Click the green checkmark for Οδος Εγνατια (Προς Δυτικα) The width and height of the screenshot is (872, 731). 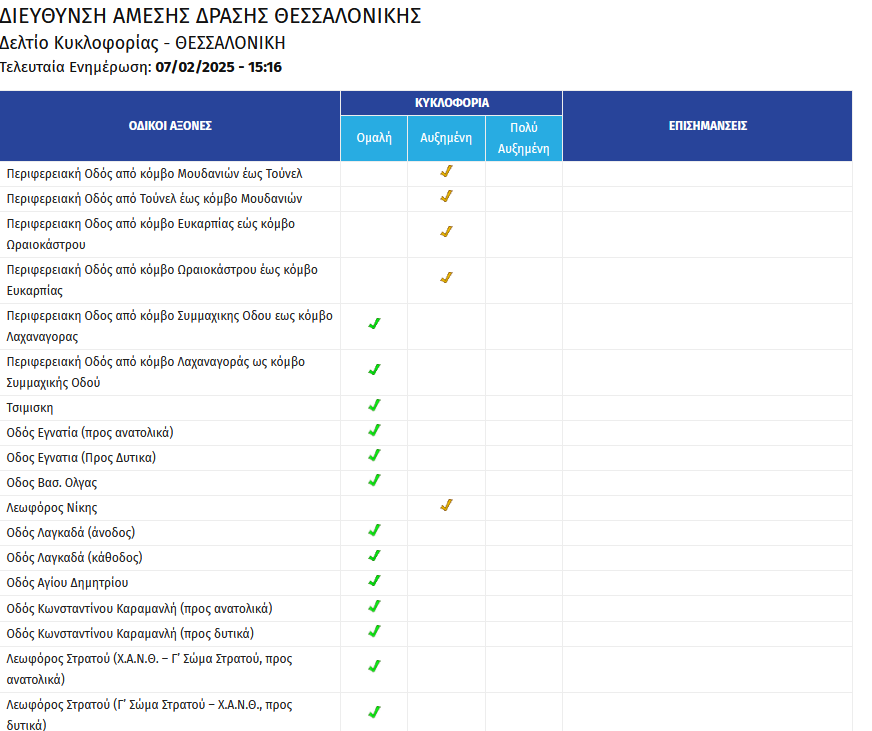374,456
